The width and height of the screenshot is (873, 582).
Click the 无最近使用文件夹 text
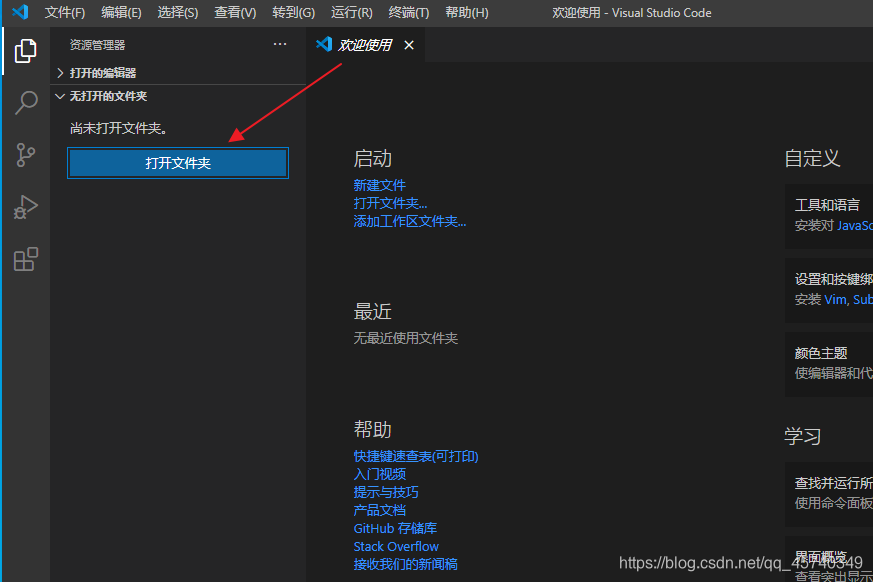tap(405, 338)
